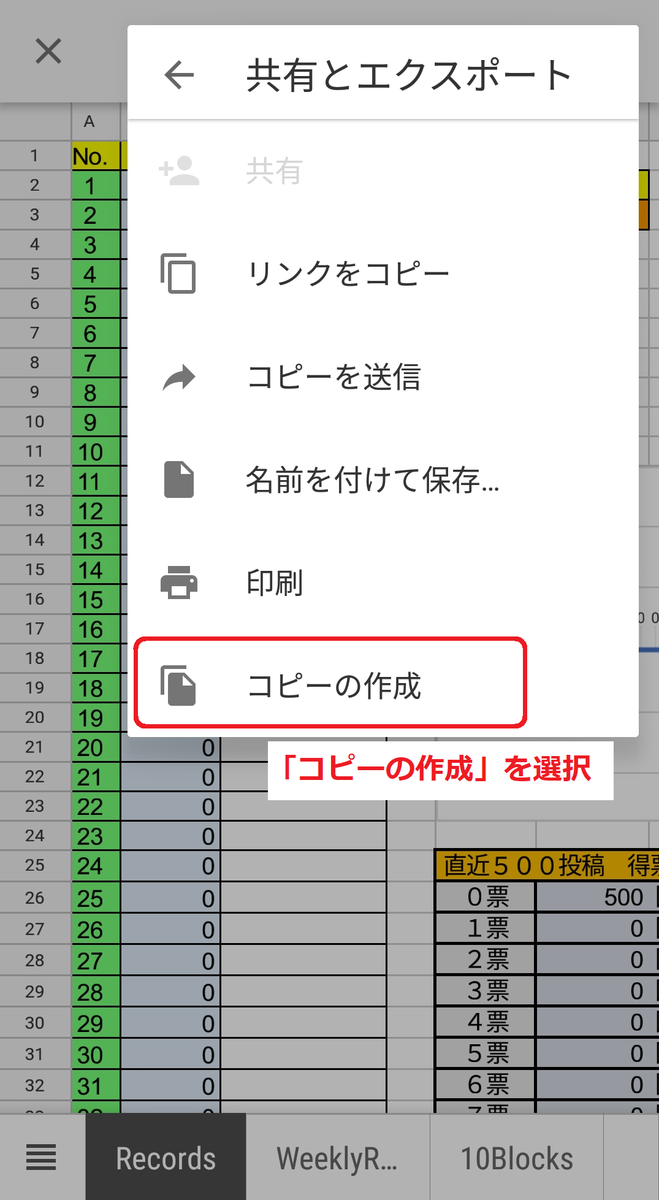This screenshot has height=1200, width=659.
Task: Open the 10Blocks sheet tab
Action: point(517,1158)
